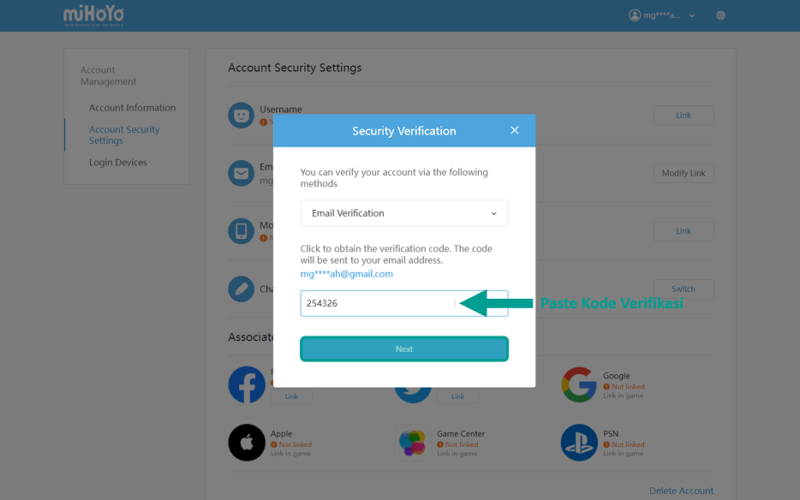Click the Username smiley face icon
800x500 pixels.
click(x=241, y=115)
